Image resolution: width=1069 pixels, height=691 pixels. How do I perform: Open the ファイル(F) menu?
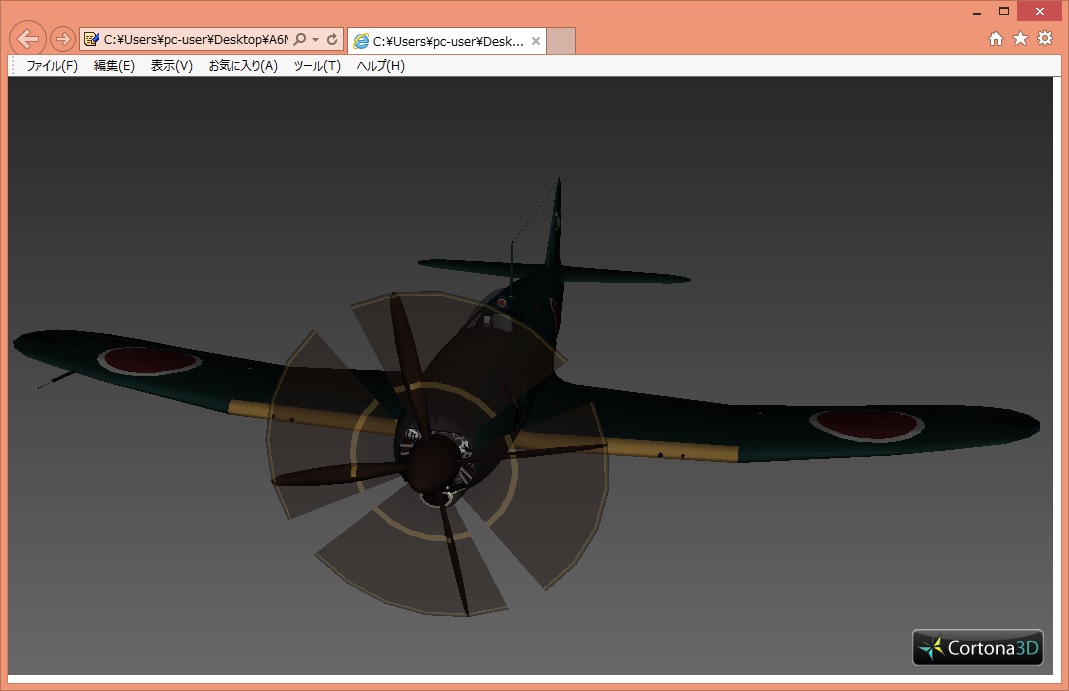point(52,66)
